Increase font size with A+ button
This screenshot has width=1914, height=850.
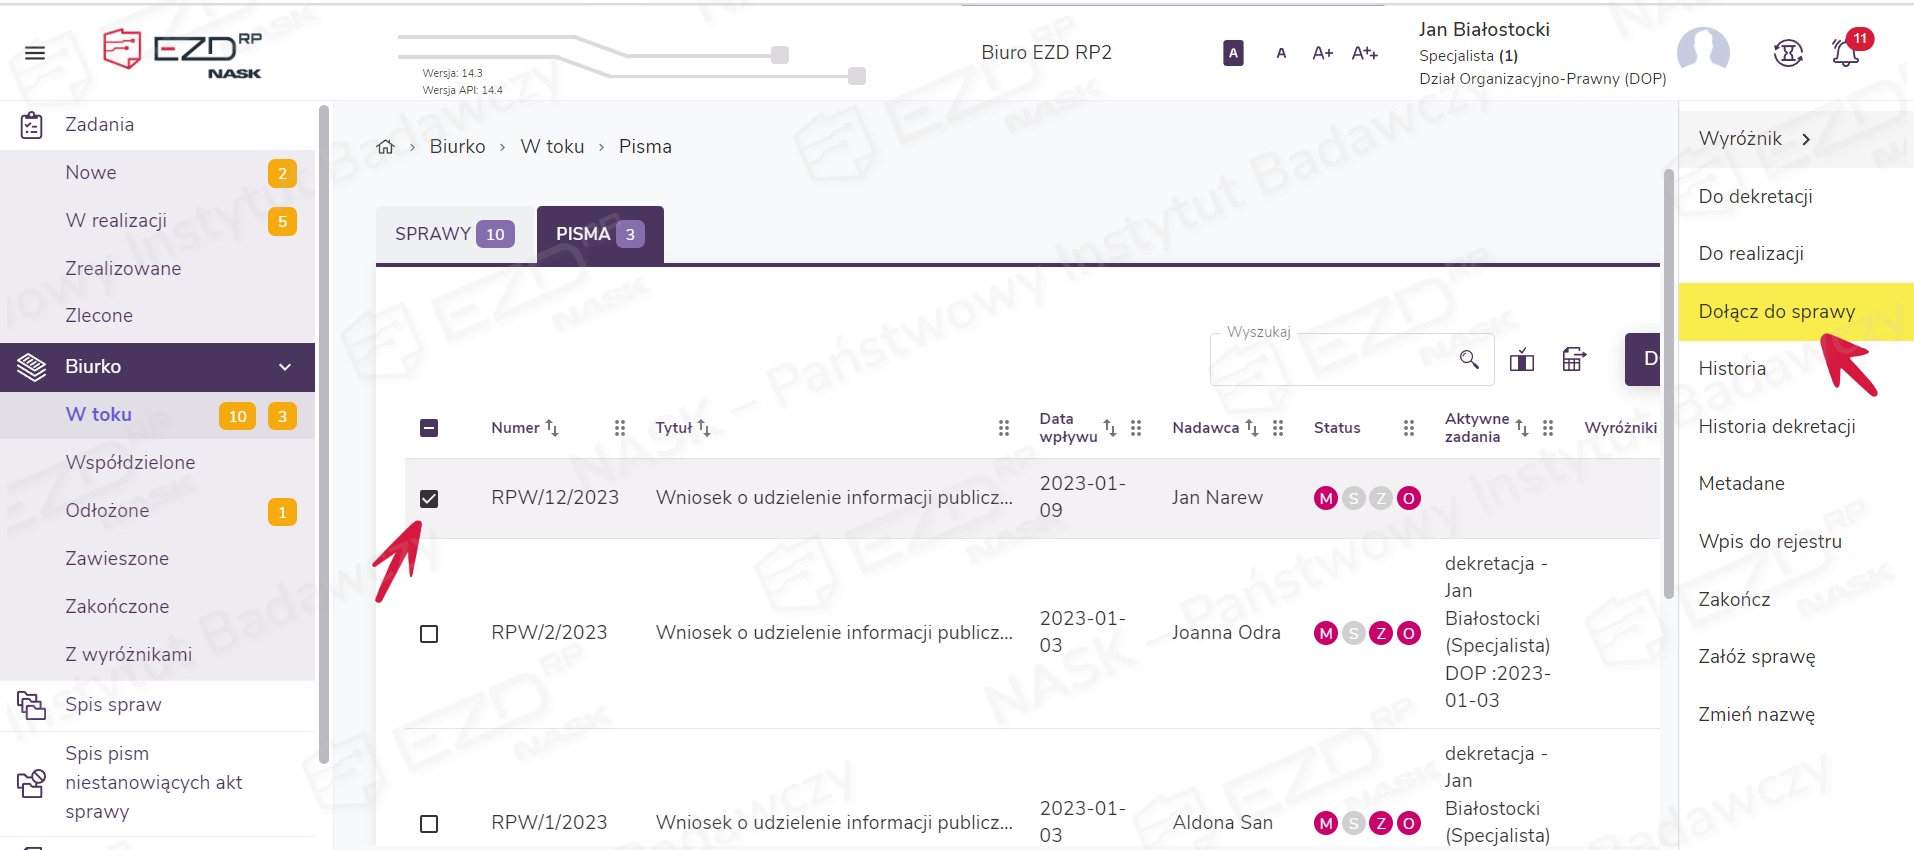(x=1322, y=53)
